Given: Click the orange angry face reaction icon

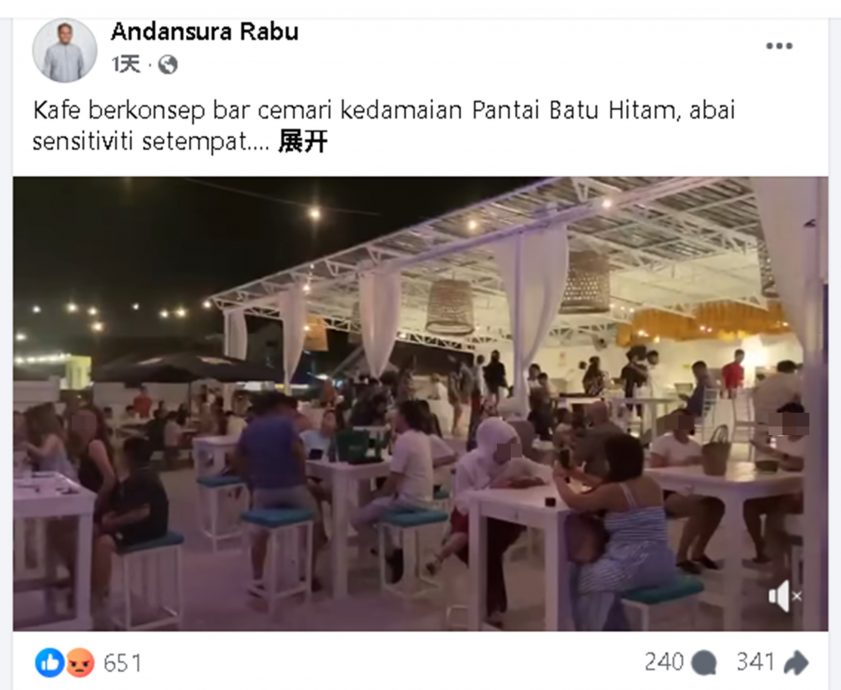Looking at the screenshot, I should click(79, 663).
